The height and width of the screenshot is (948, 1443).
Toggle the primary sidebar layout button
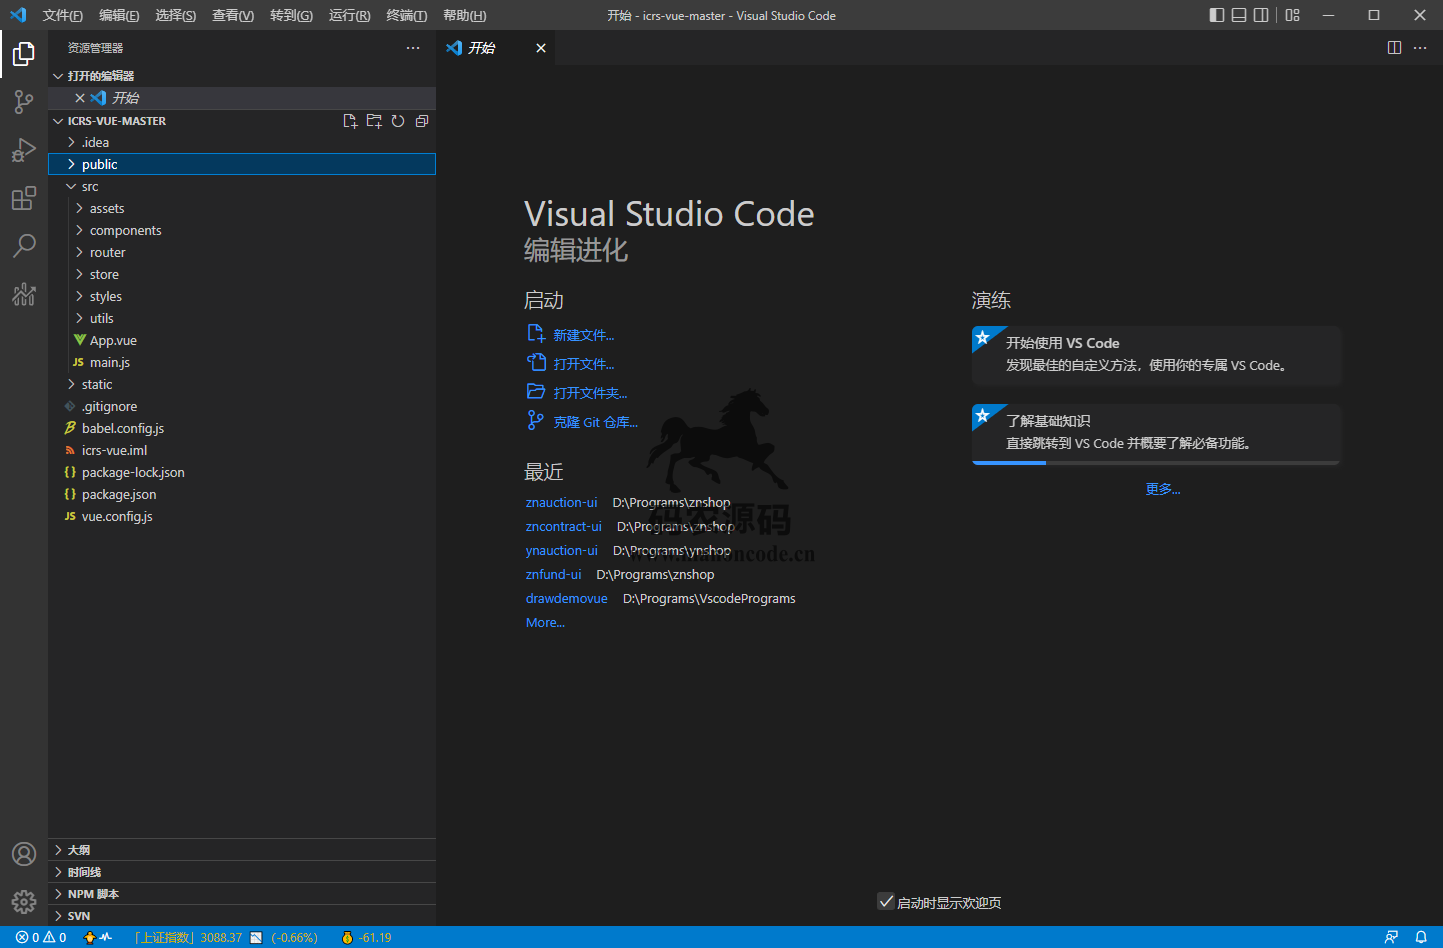click(1217, 15)
